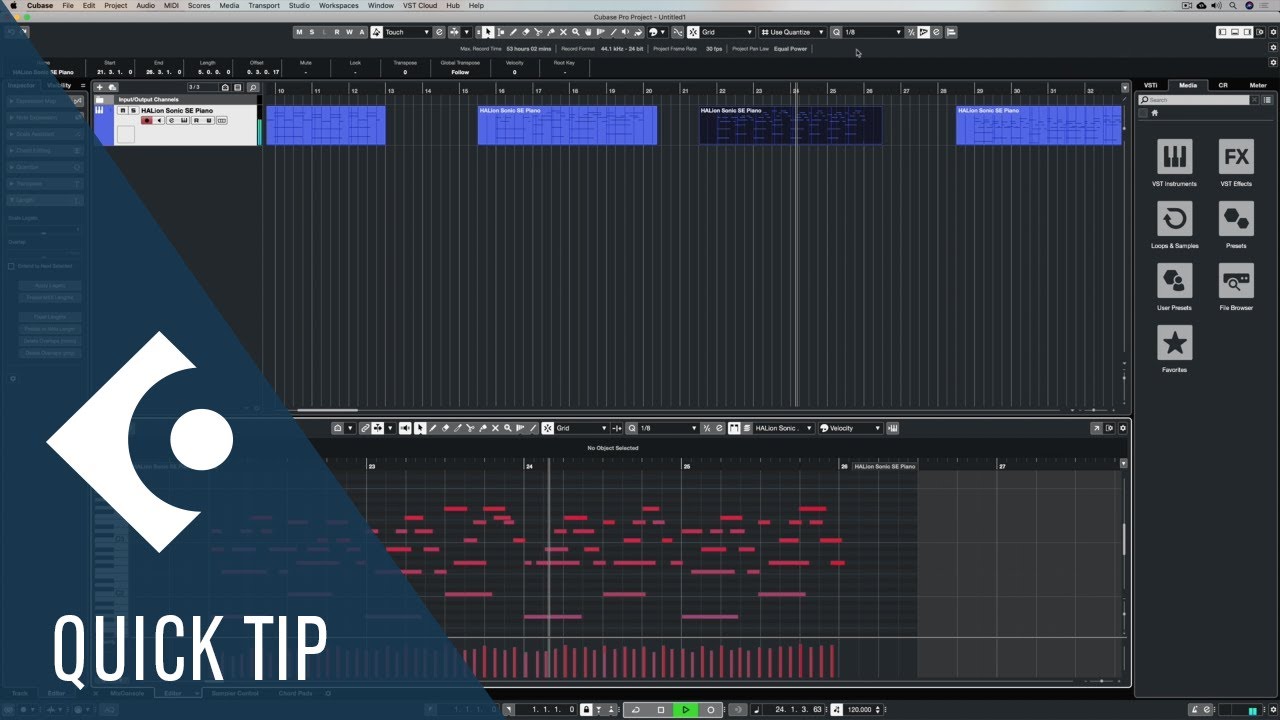Switch to the CR tab
This screenshot has width=1280, height=720.
pyautogui.click(x=1223, y=85)
